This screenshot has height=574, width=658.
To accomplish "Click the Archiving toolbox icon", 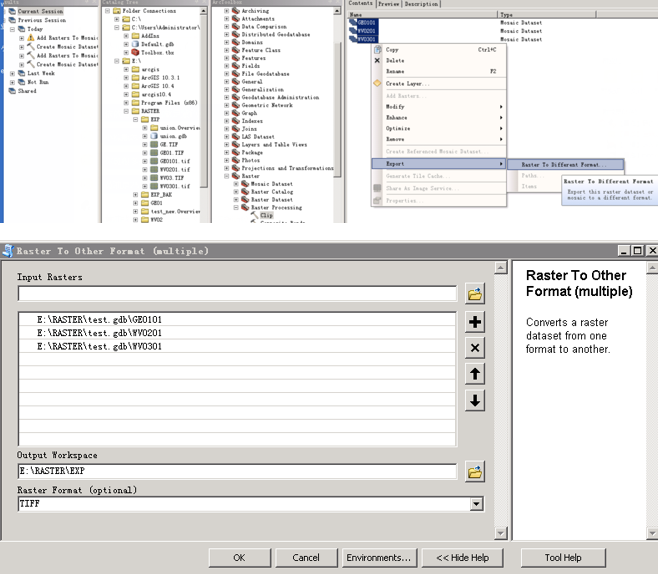I will pos(236,11).
